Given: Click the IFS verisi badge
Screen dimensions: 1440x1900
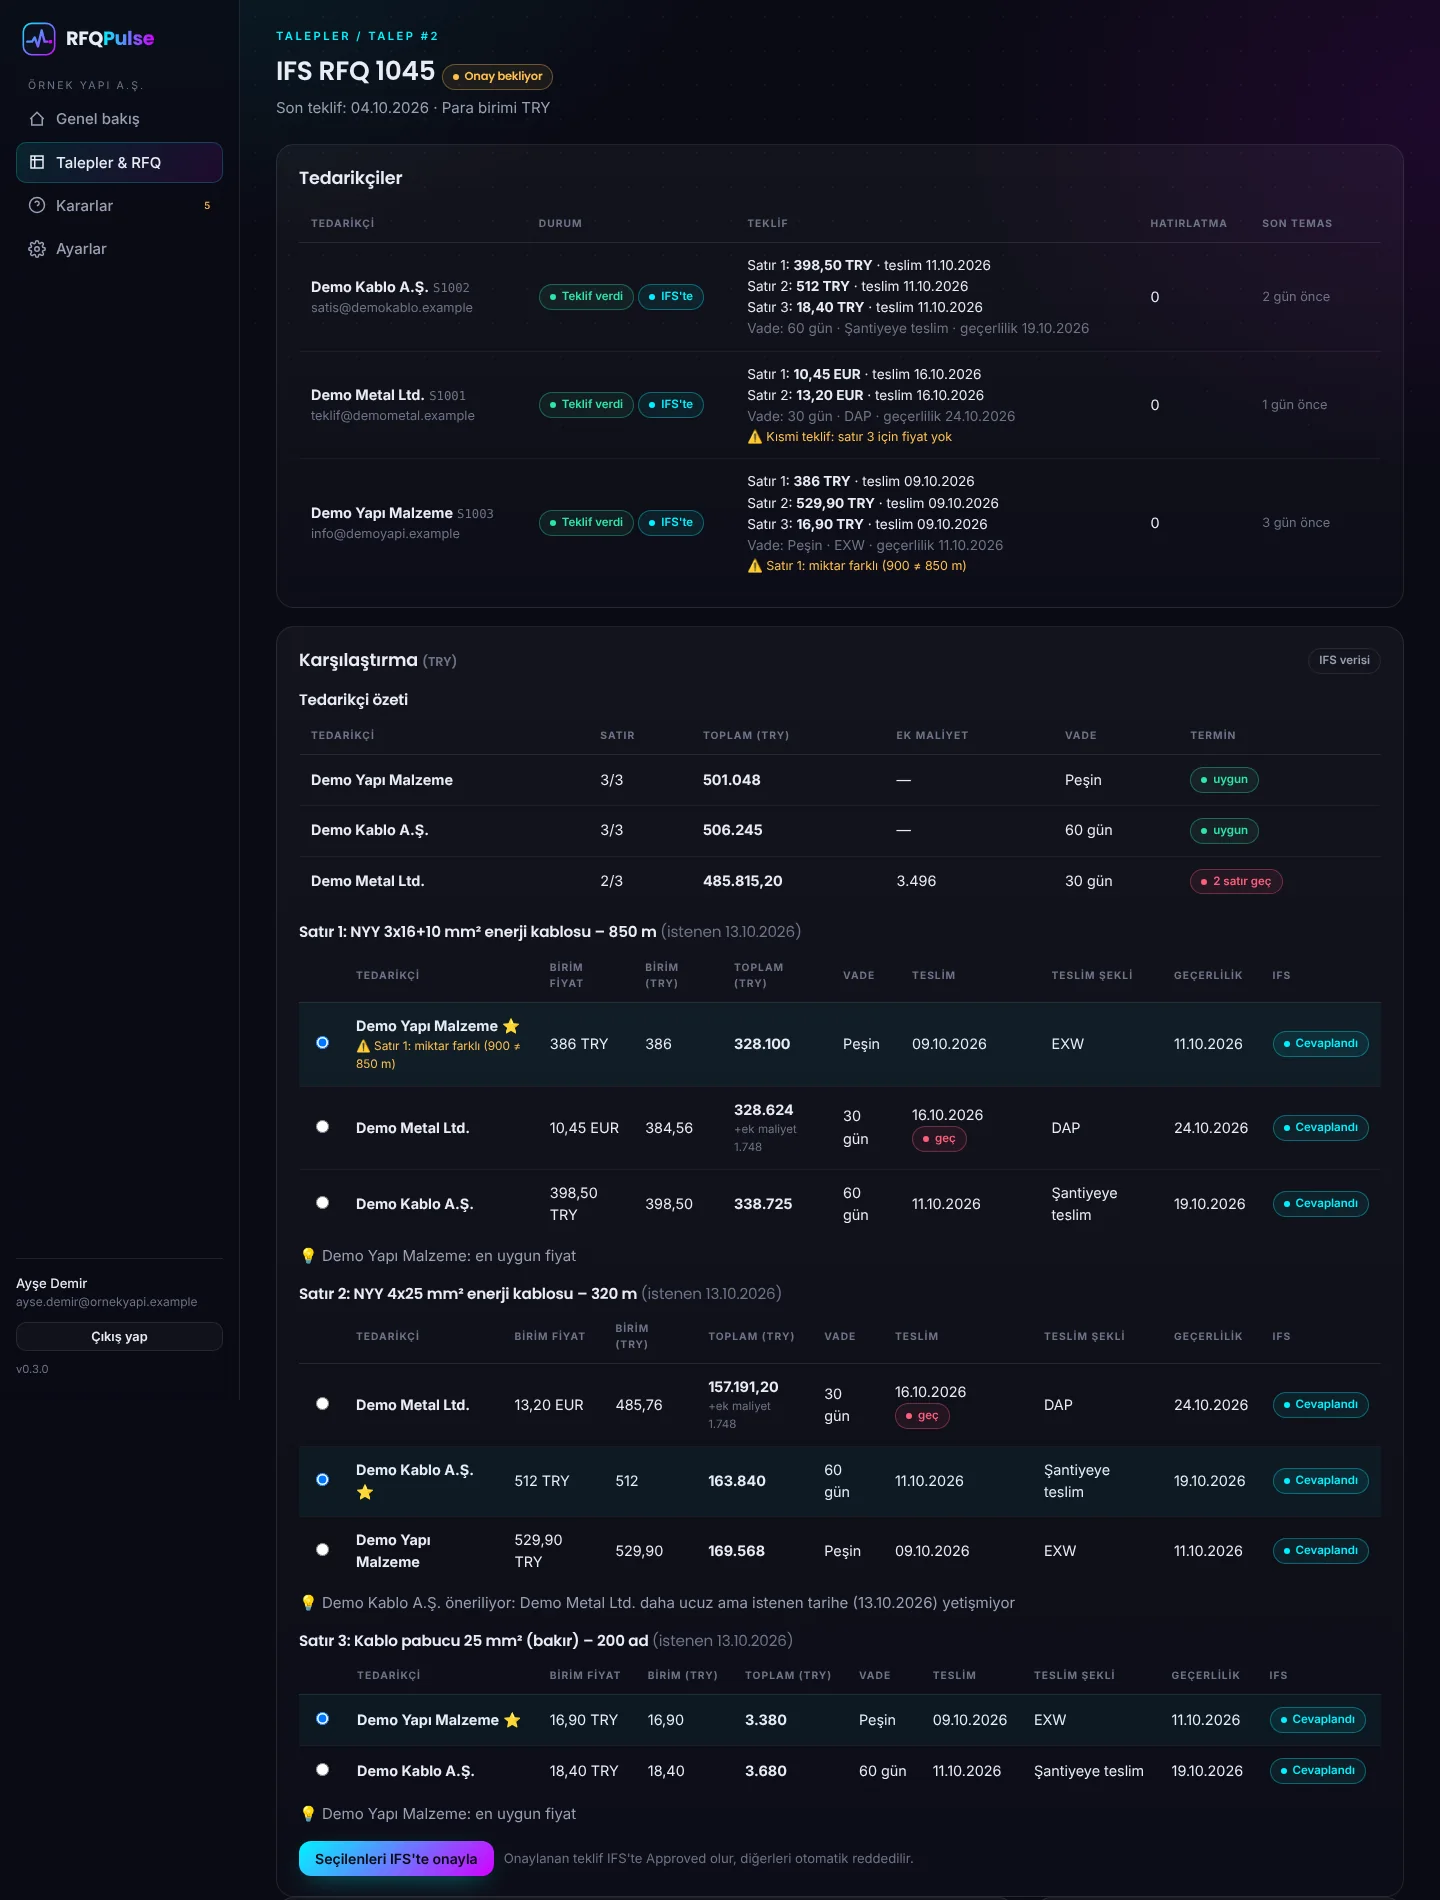Looking at the screenshot, I should coord(1344,661).
